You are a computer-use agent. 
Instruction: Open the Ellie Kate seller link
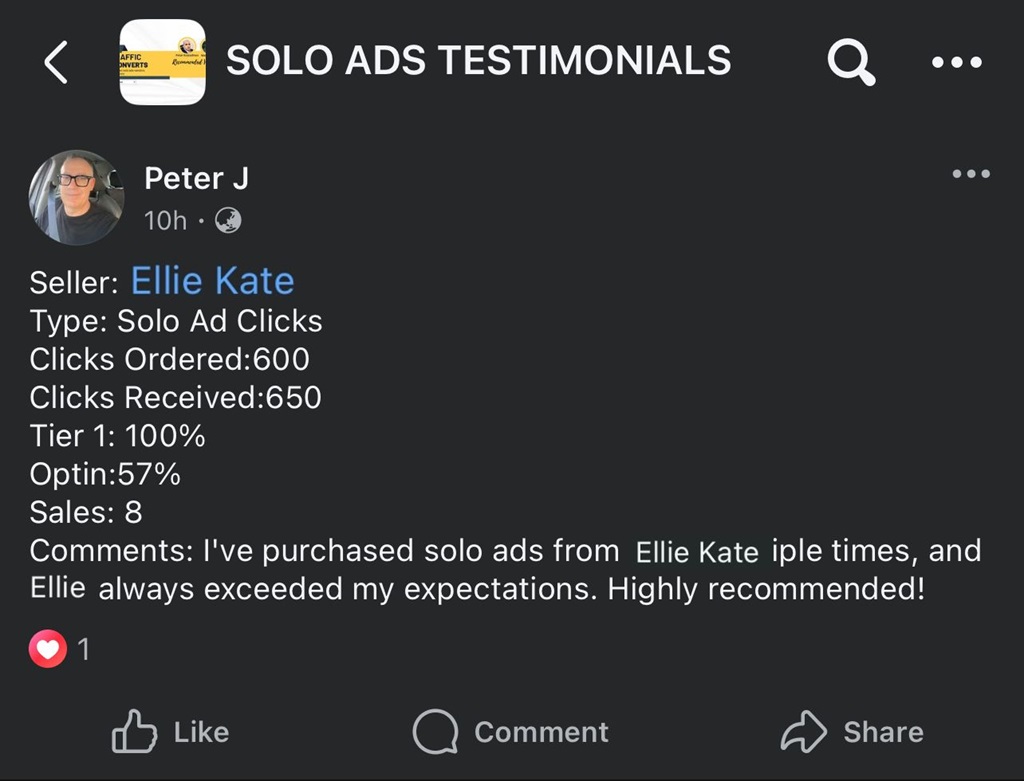212,281
